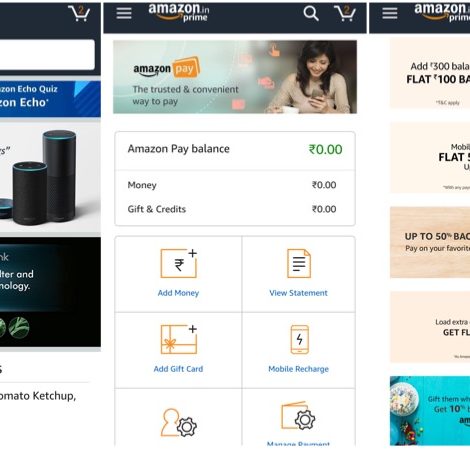Image resolution: width=470 pixels, height=449 pixels.
Task: Tap the Mobile Recharge phone icon
Action: click(x=299, y=339)
